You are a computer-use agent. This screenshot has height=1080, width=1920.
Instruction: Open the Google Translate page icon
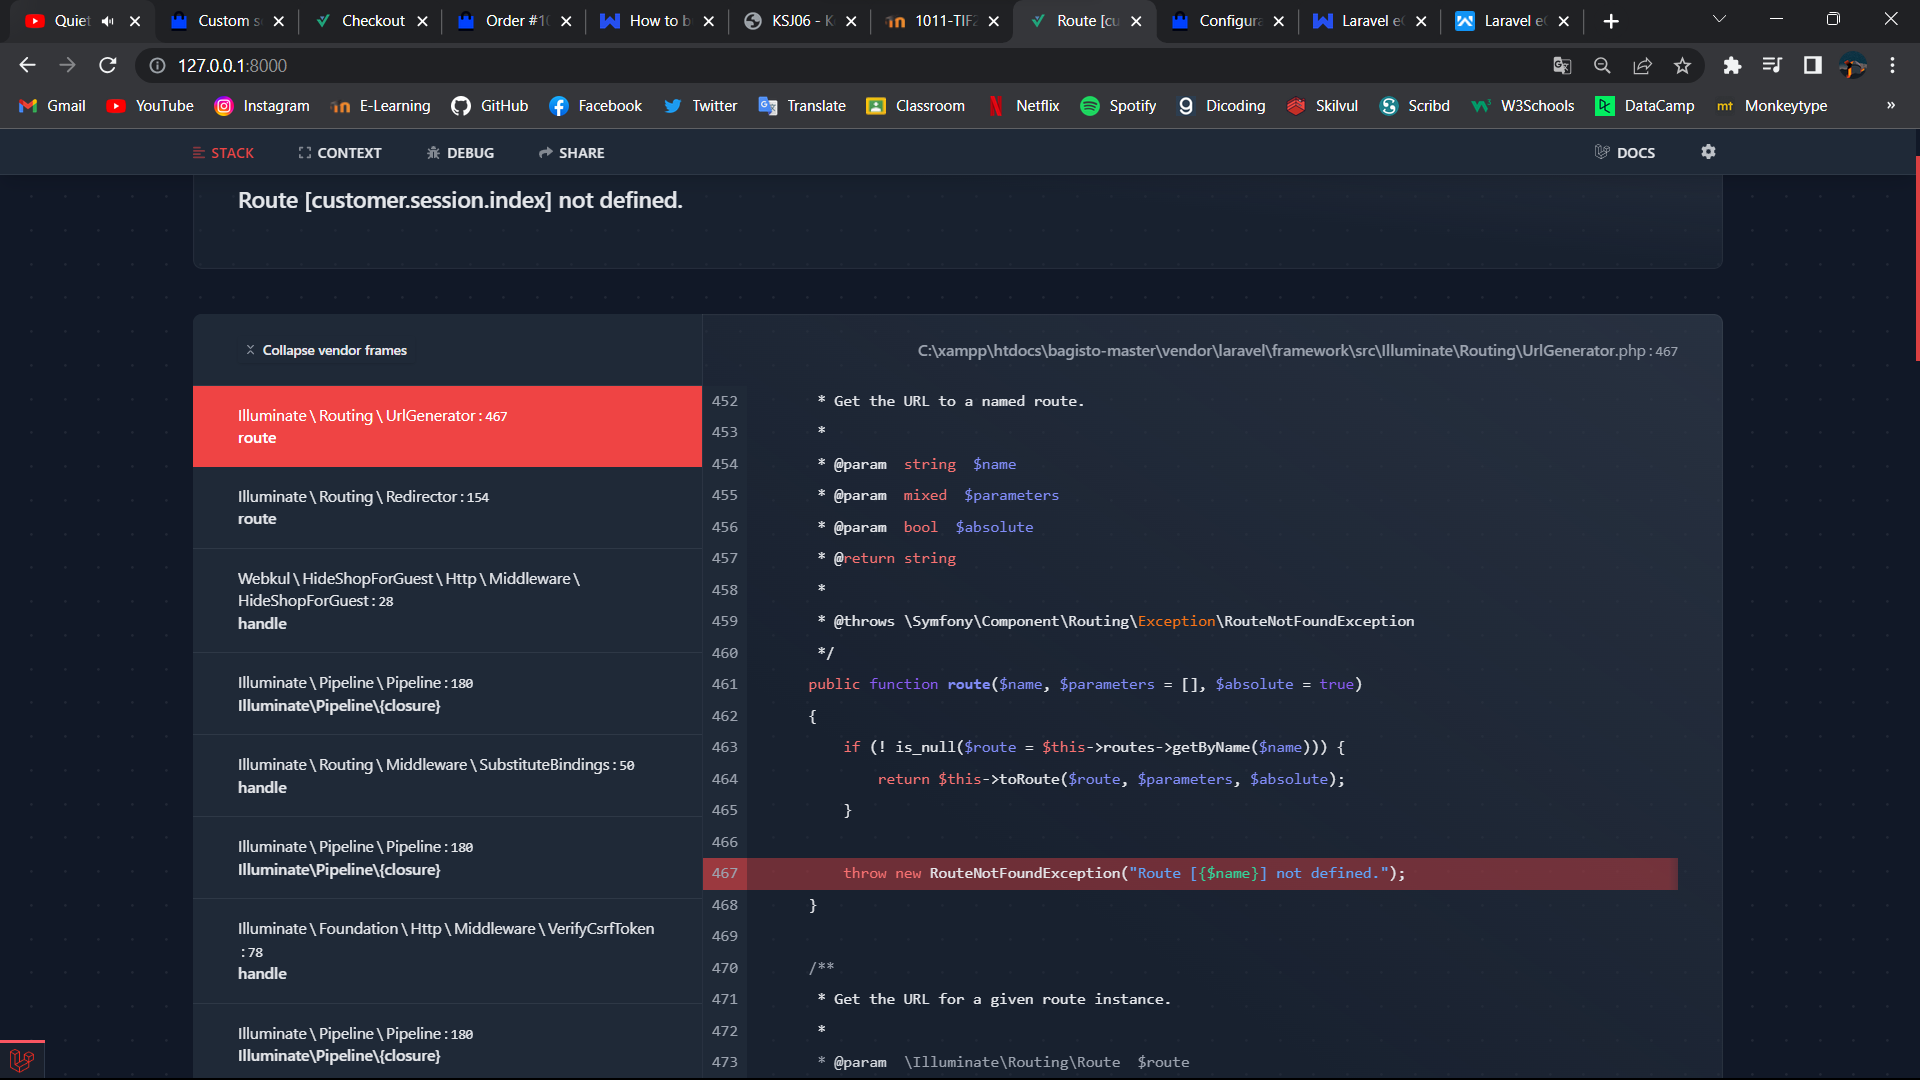pos(1562,65)
